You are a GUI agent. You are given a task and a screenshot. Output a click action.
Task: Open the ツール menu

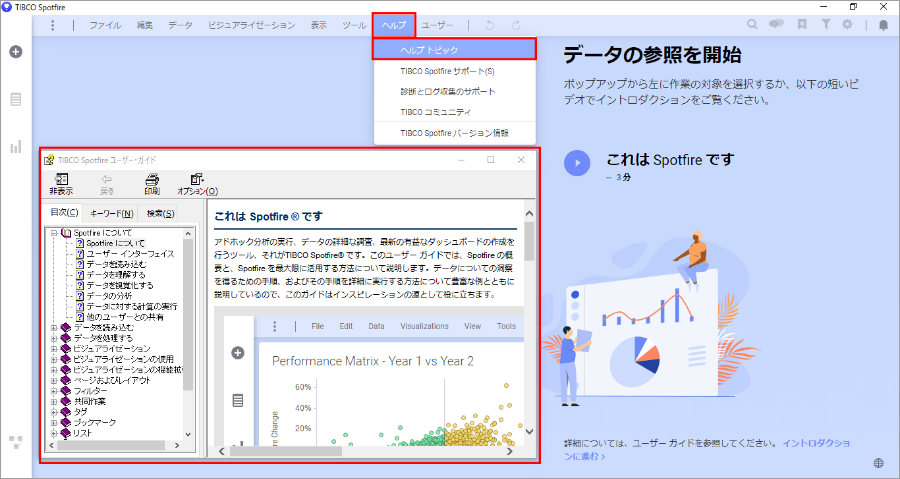354,25
